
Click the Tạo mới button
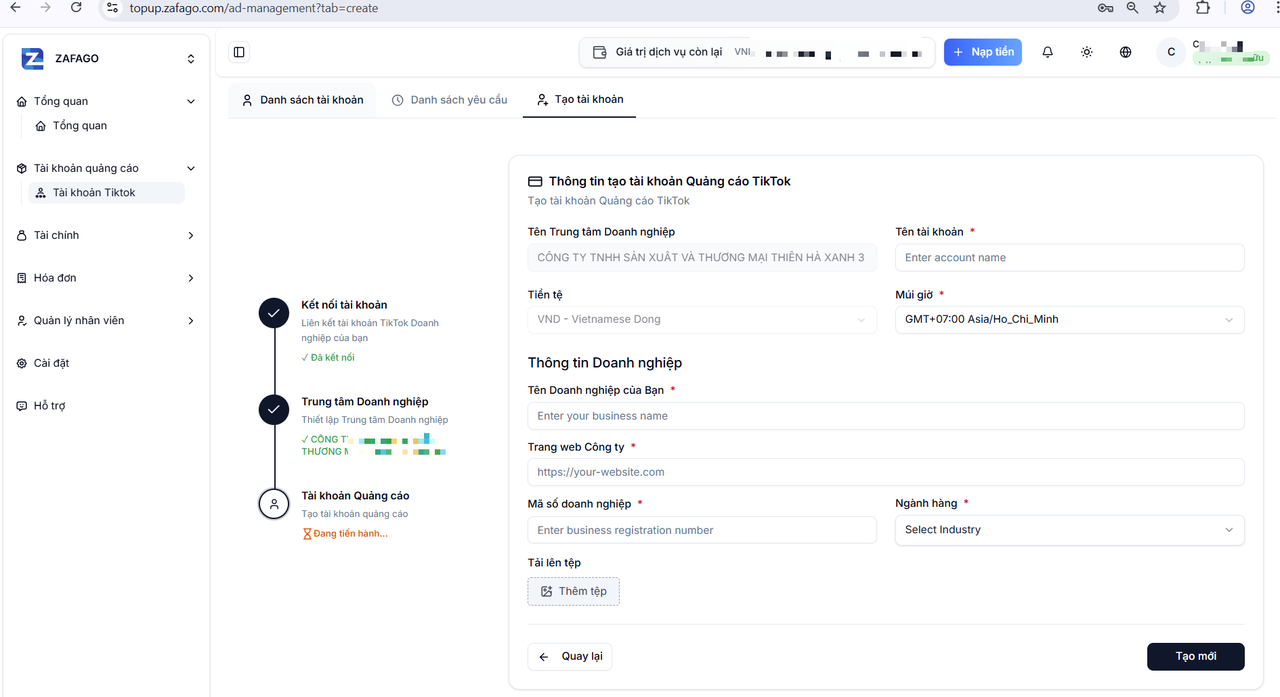[1196, 657]
